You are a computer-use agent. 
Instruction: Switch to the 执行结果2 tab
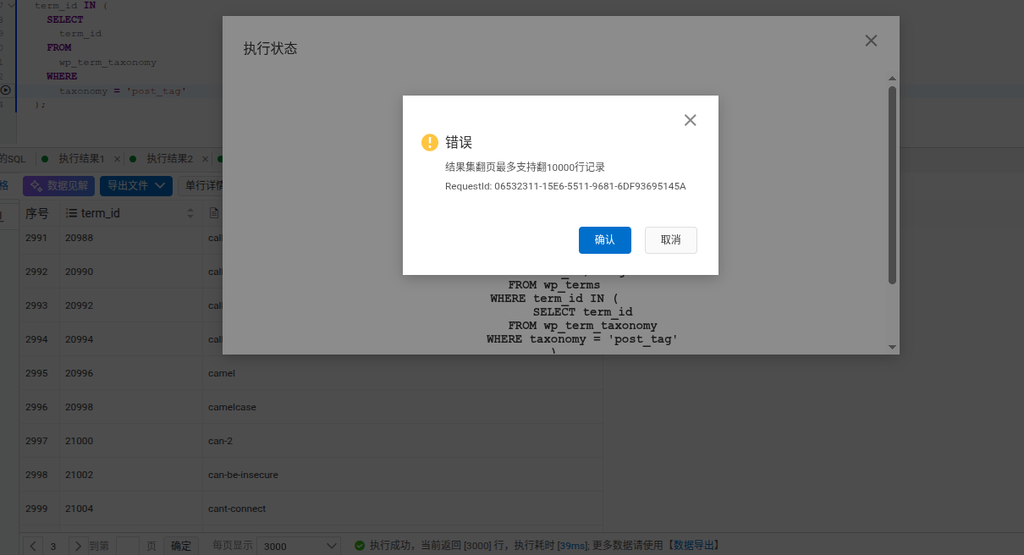169,159
